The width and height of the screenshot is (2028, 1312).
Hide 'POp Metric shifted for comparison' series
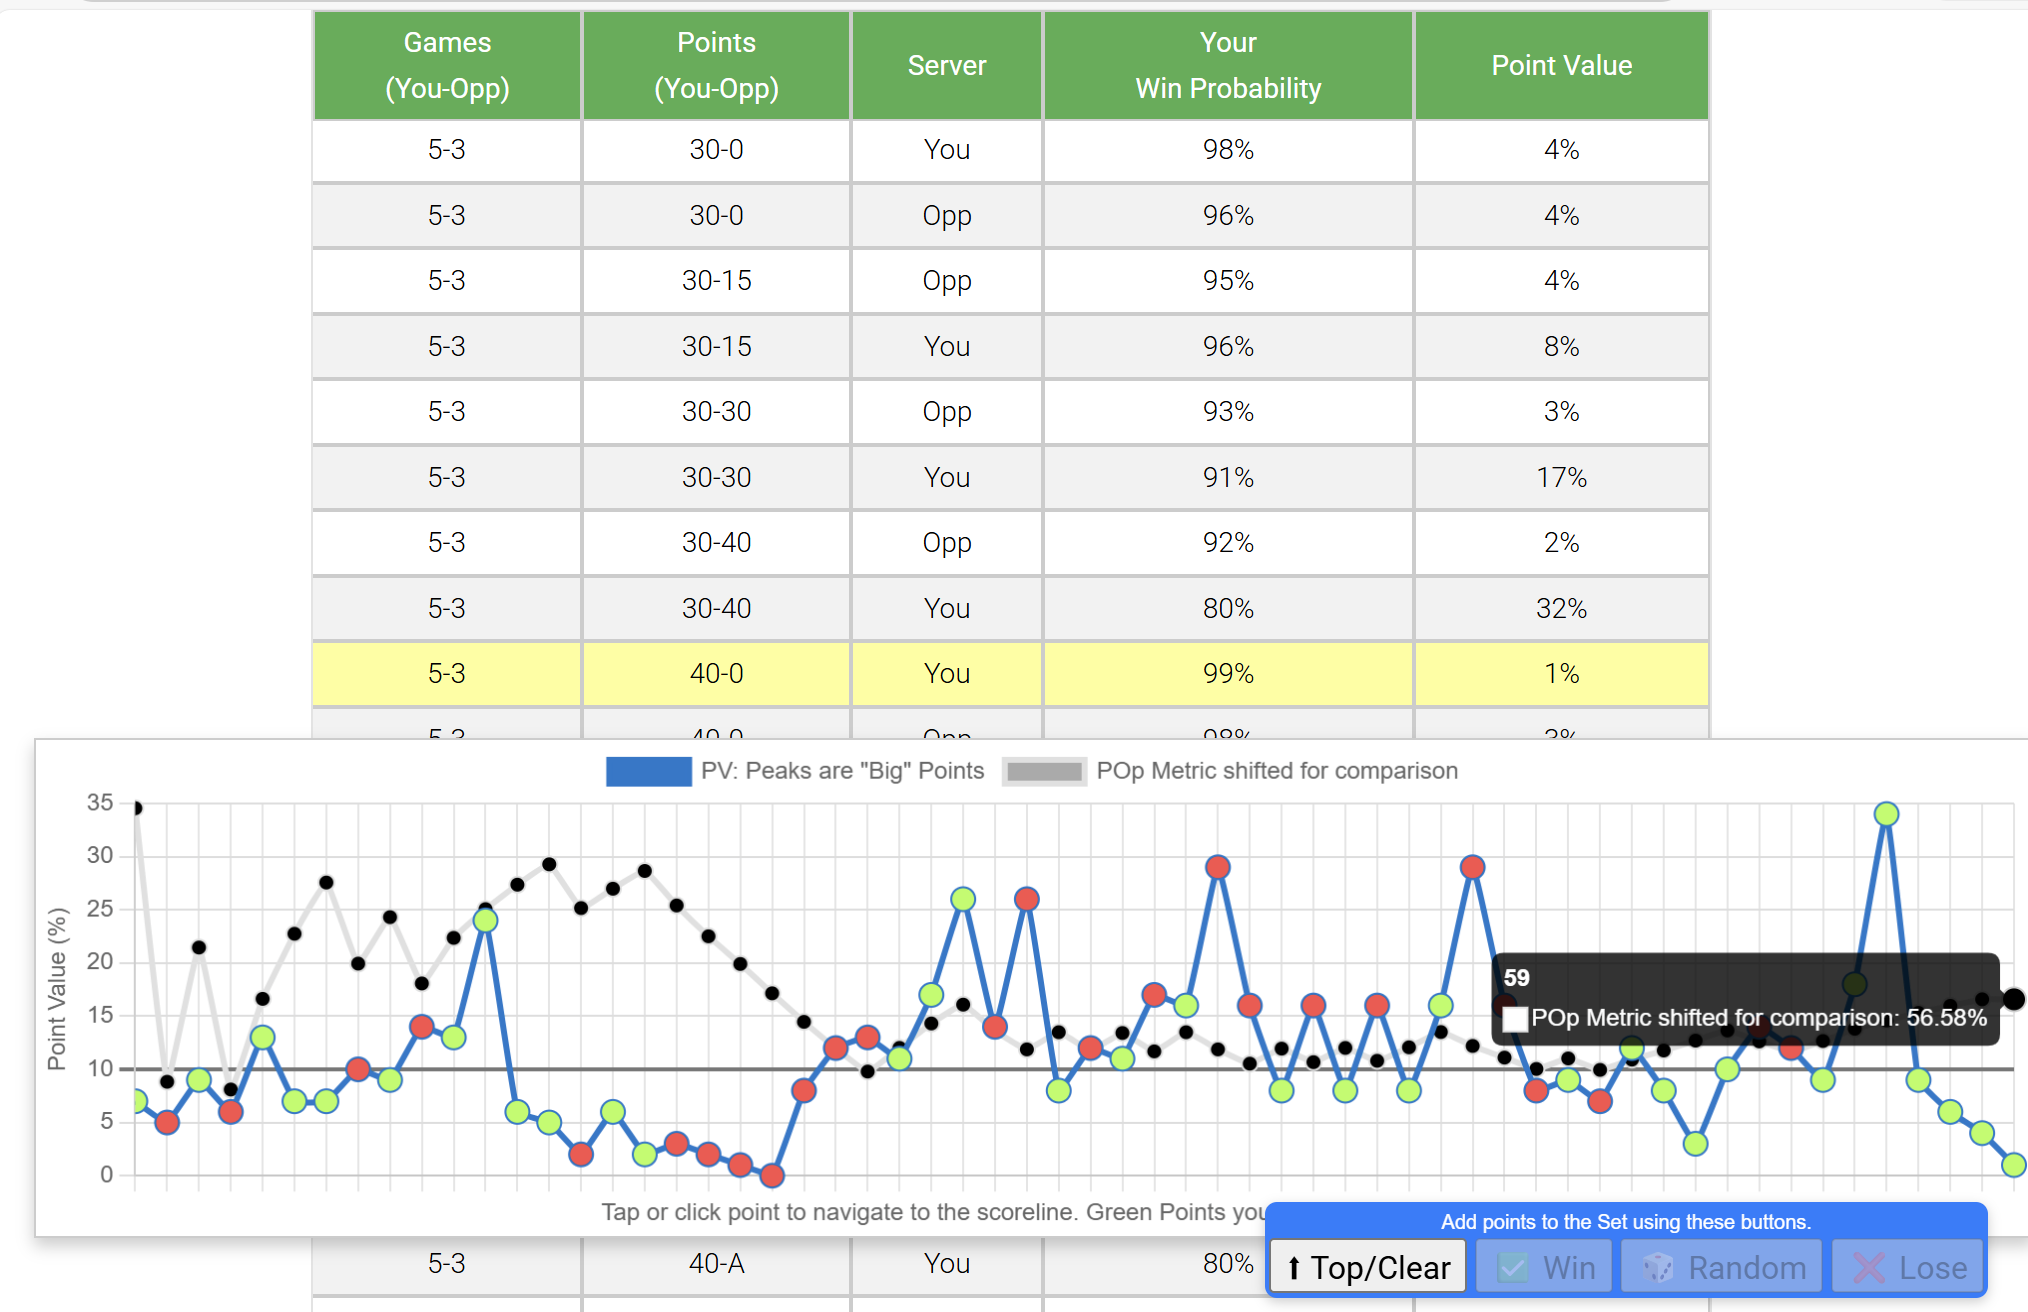pos(1277,771)
